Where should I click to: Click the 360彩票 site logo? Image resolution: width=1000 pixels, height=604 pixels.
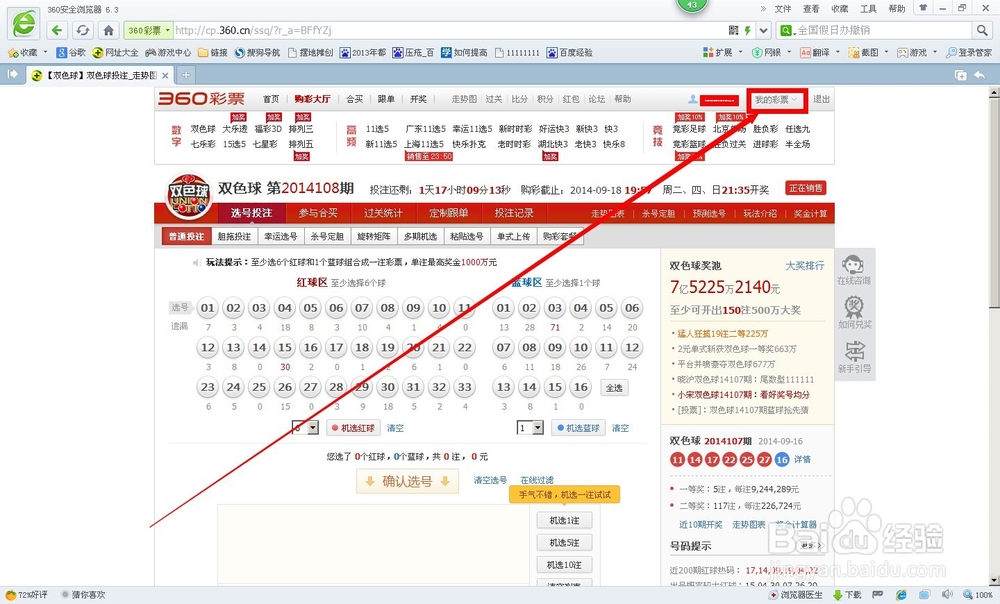(202, 99)
